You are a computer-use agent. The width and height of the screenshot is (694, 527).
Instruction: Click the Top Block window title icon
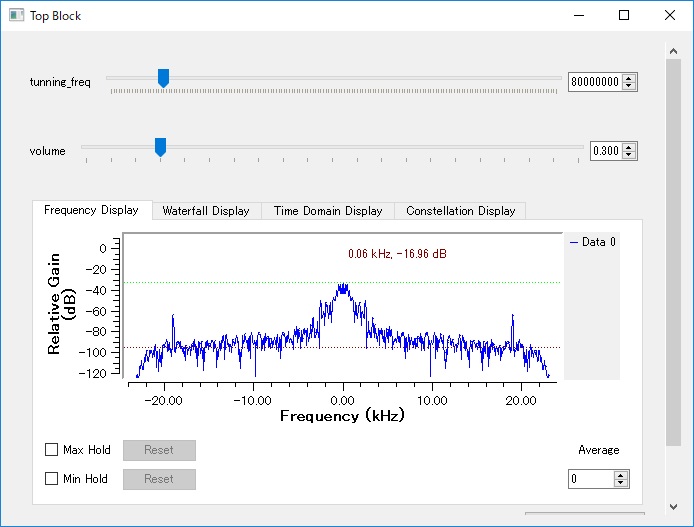click(x=16, y=15)
